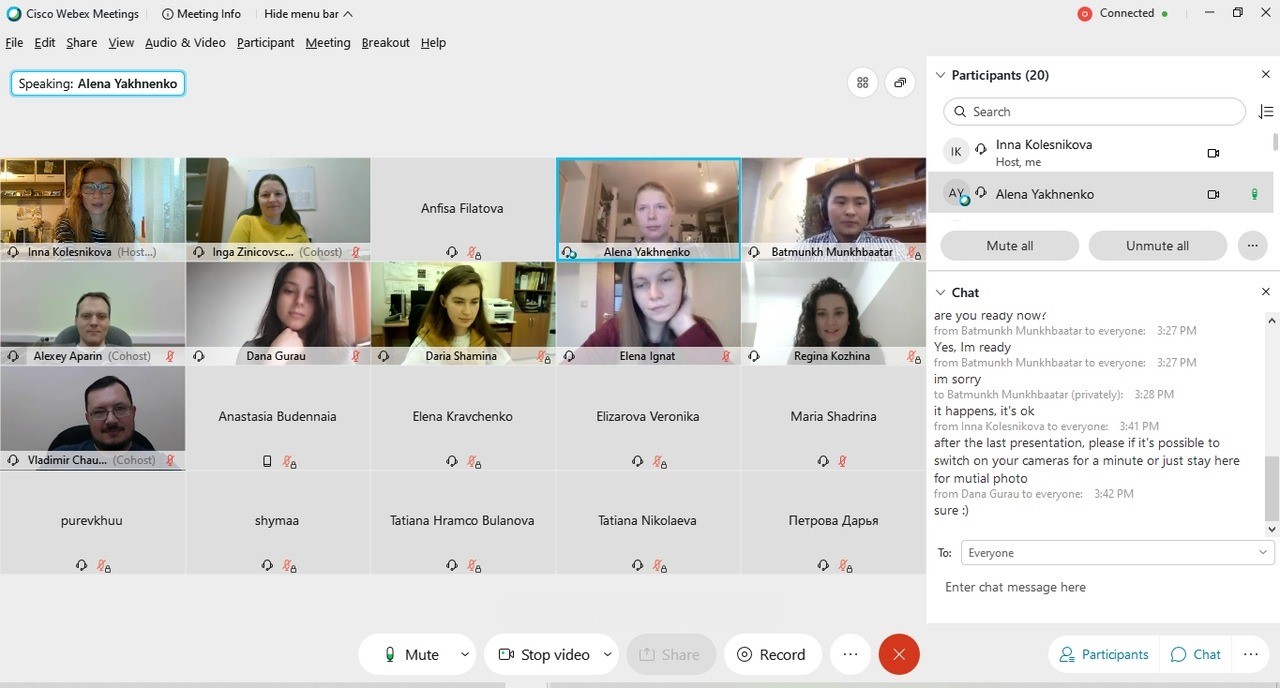Toggle Stop video camera button

(544, 654)
